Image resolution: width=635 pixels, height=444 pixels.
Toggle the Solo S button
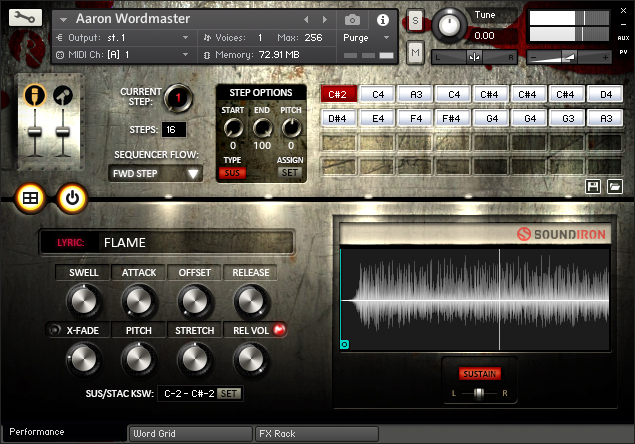click(415, 20)
